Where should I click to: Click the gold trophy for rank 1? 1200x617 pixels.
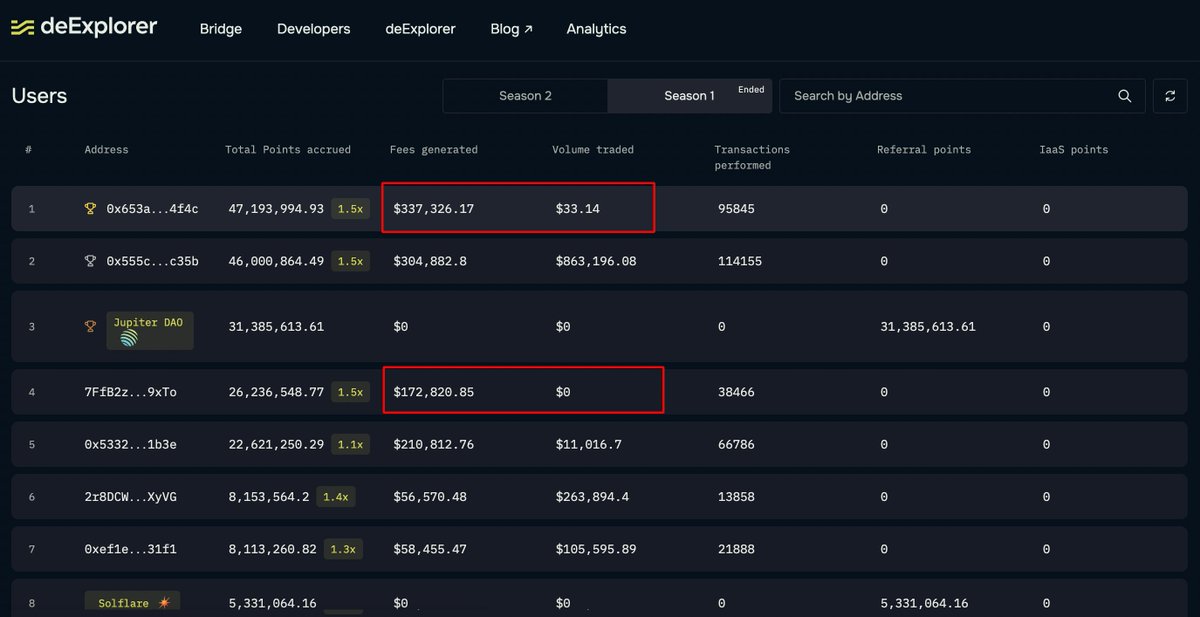pos(91,209)
